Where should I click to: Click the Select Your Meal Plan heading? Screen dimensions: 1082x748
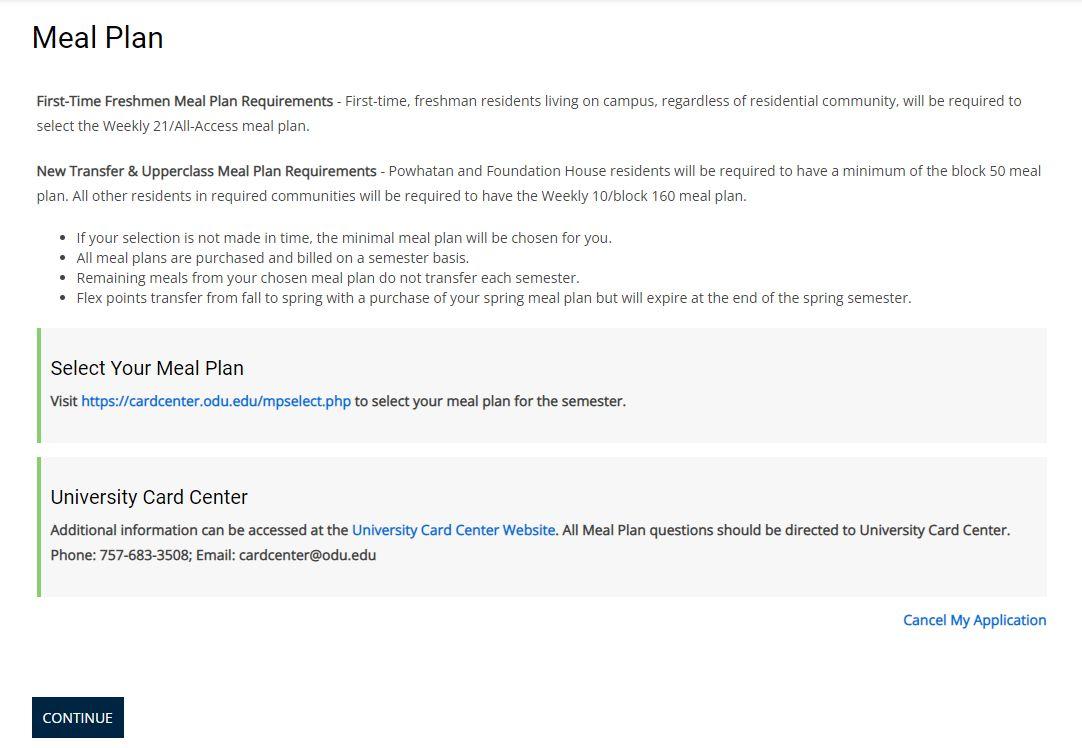(147, 368)
